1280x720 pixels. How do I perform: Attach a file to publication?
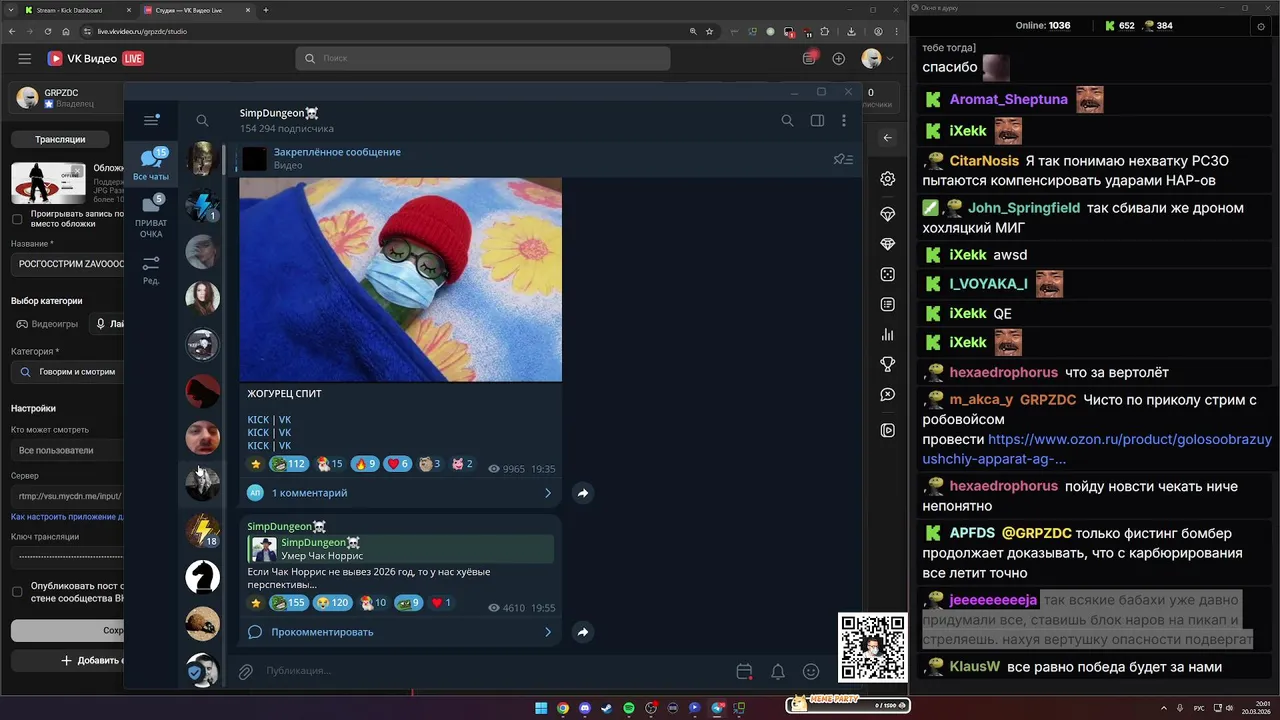[245, 672]
